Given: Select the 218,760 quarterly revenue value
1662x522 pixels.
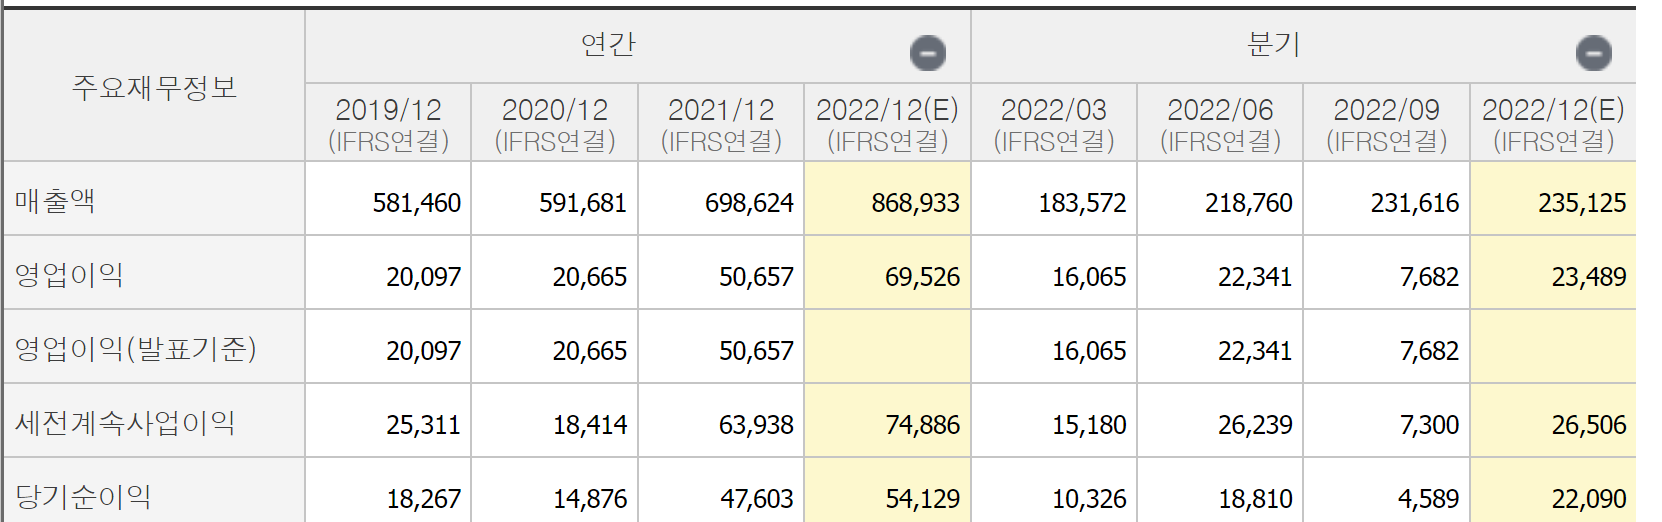Looking at the screenshot, I should (x=1249, y=203).
